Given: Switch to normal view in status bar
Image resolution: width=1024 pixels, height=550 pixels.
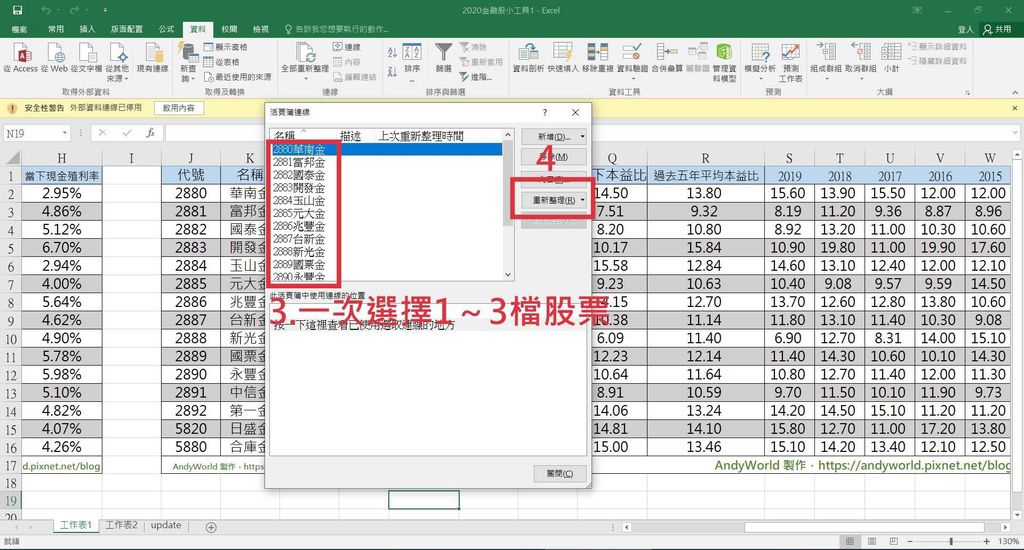Looking at the screenshot, I should (850, 542).
